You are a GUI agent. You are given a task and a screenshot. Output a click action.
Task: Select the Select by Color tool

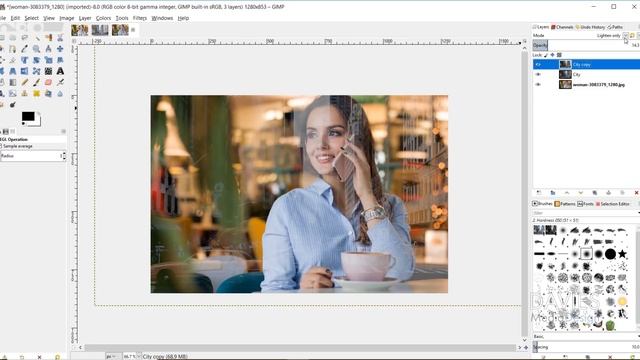48,38
